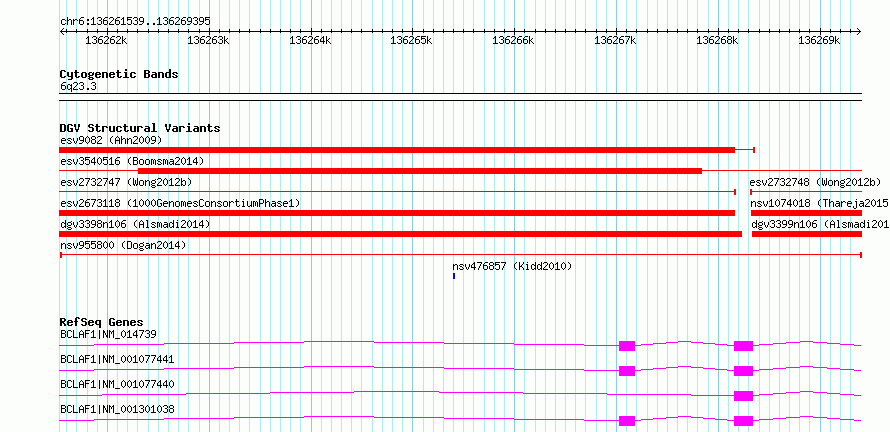Select transcript label BCLAF1|NM_014739
This screenshot has height=432, width=890.
[108, 334]
